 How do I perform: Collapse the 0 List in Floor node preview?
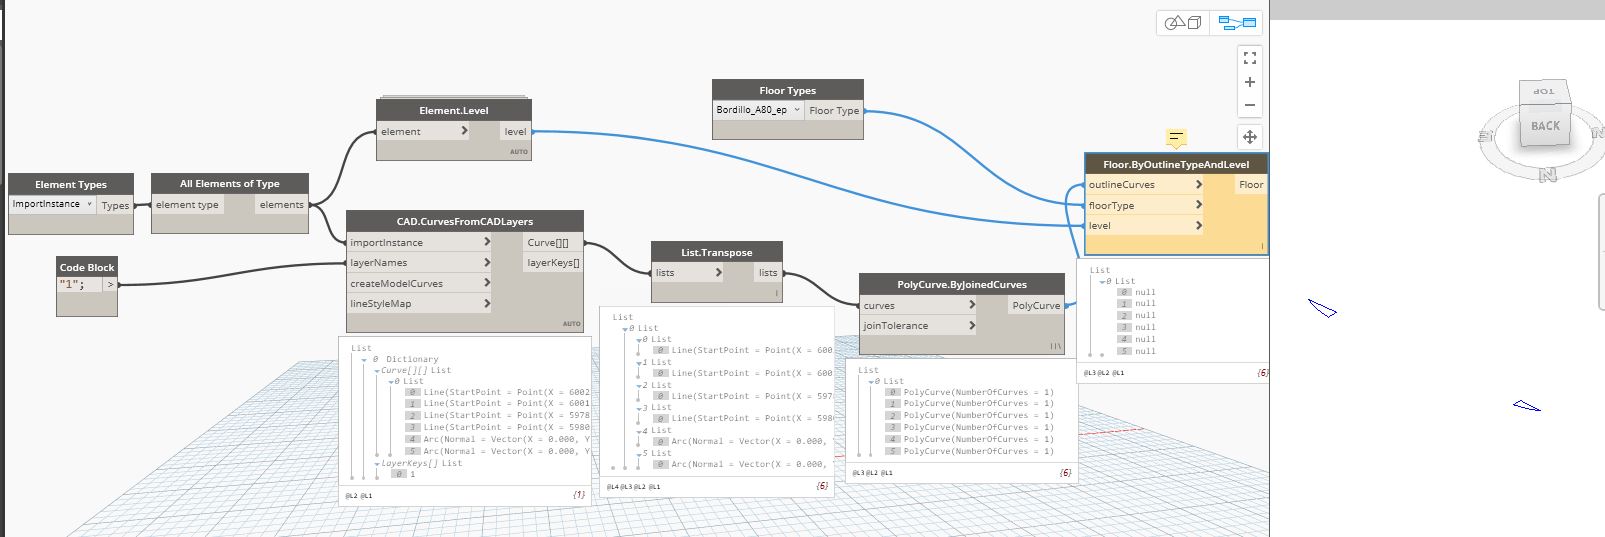point(1104,281)
